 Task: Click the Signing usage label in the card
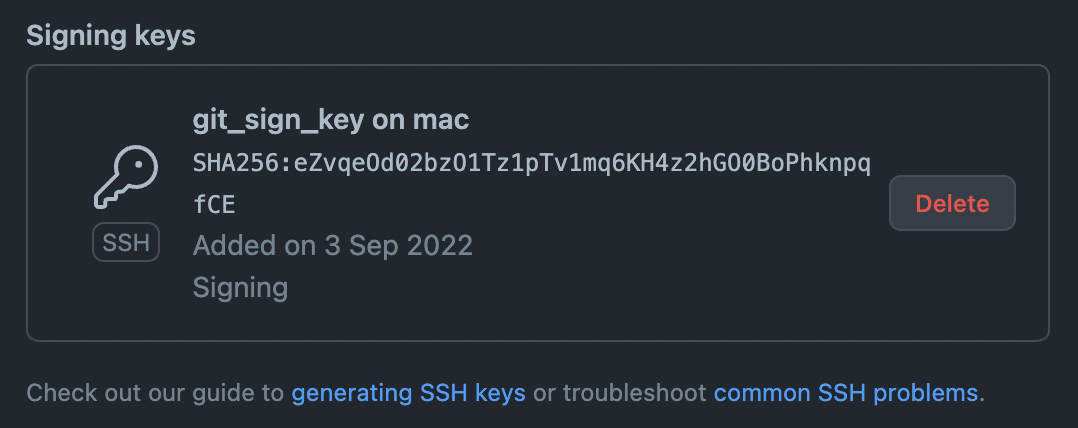(x=240, y=287)
